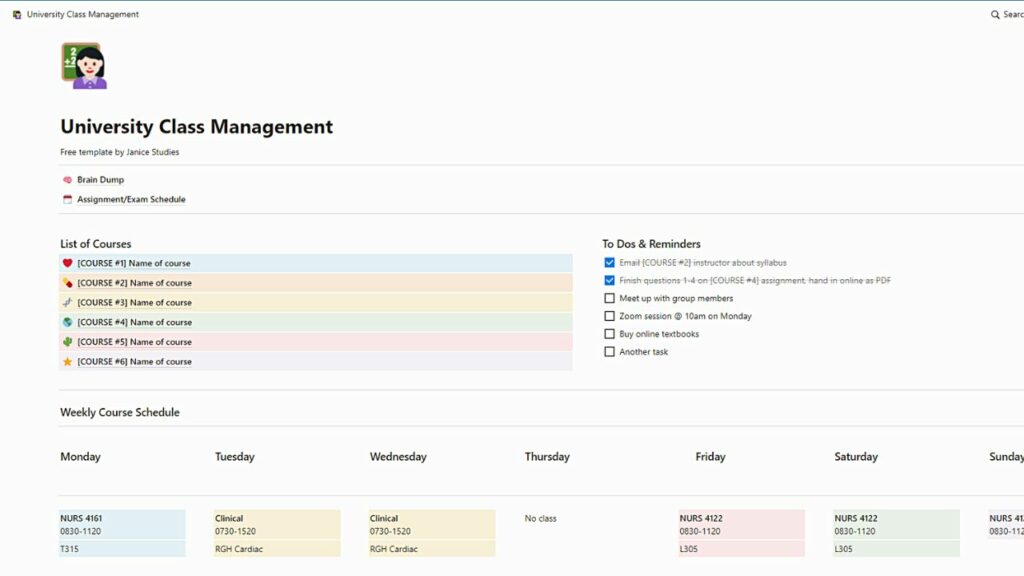Open the Course #3 page

(134, 302)
